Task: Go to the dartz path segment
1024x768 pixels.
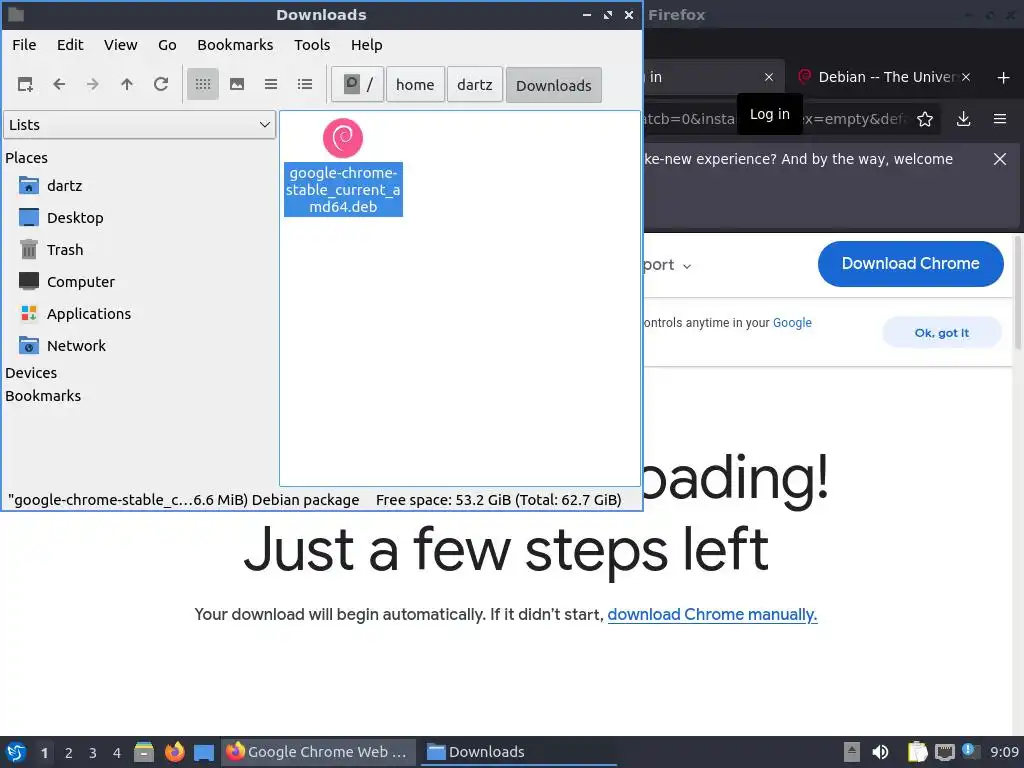Action: 475,84
